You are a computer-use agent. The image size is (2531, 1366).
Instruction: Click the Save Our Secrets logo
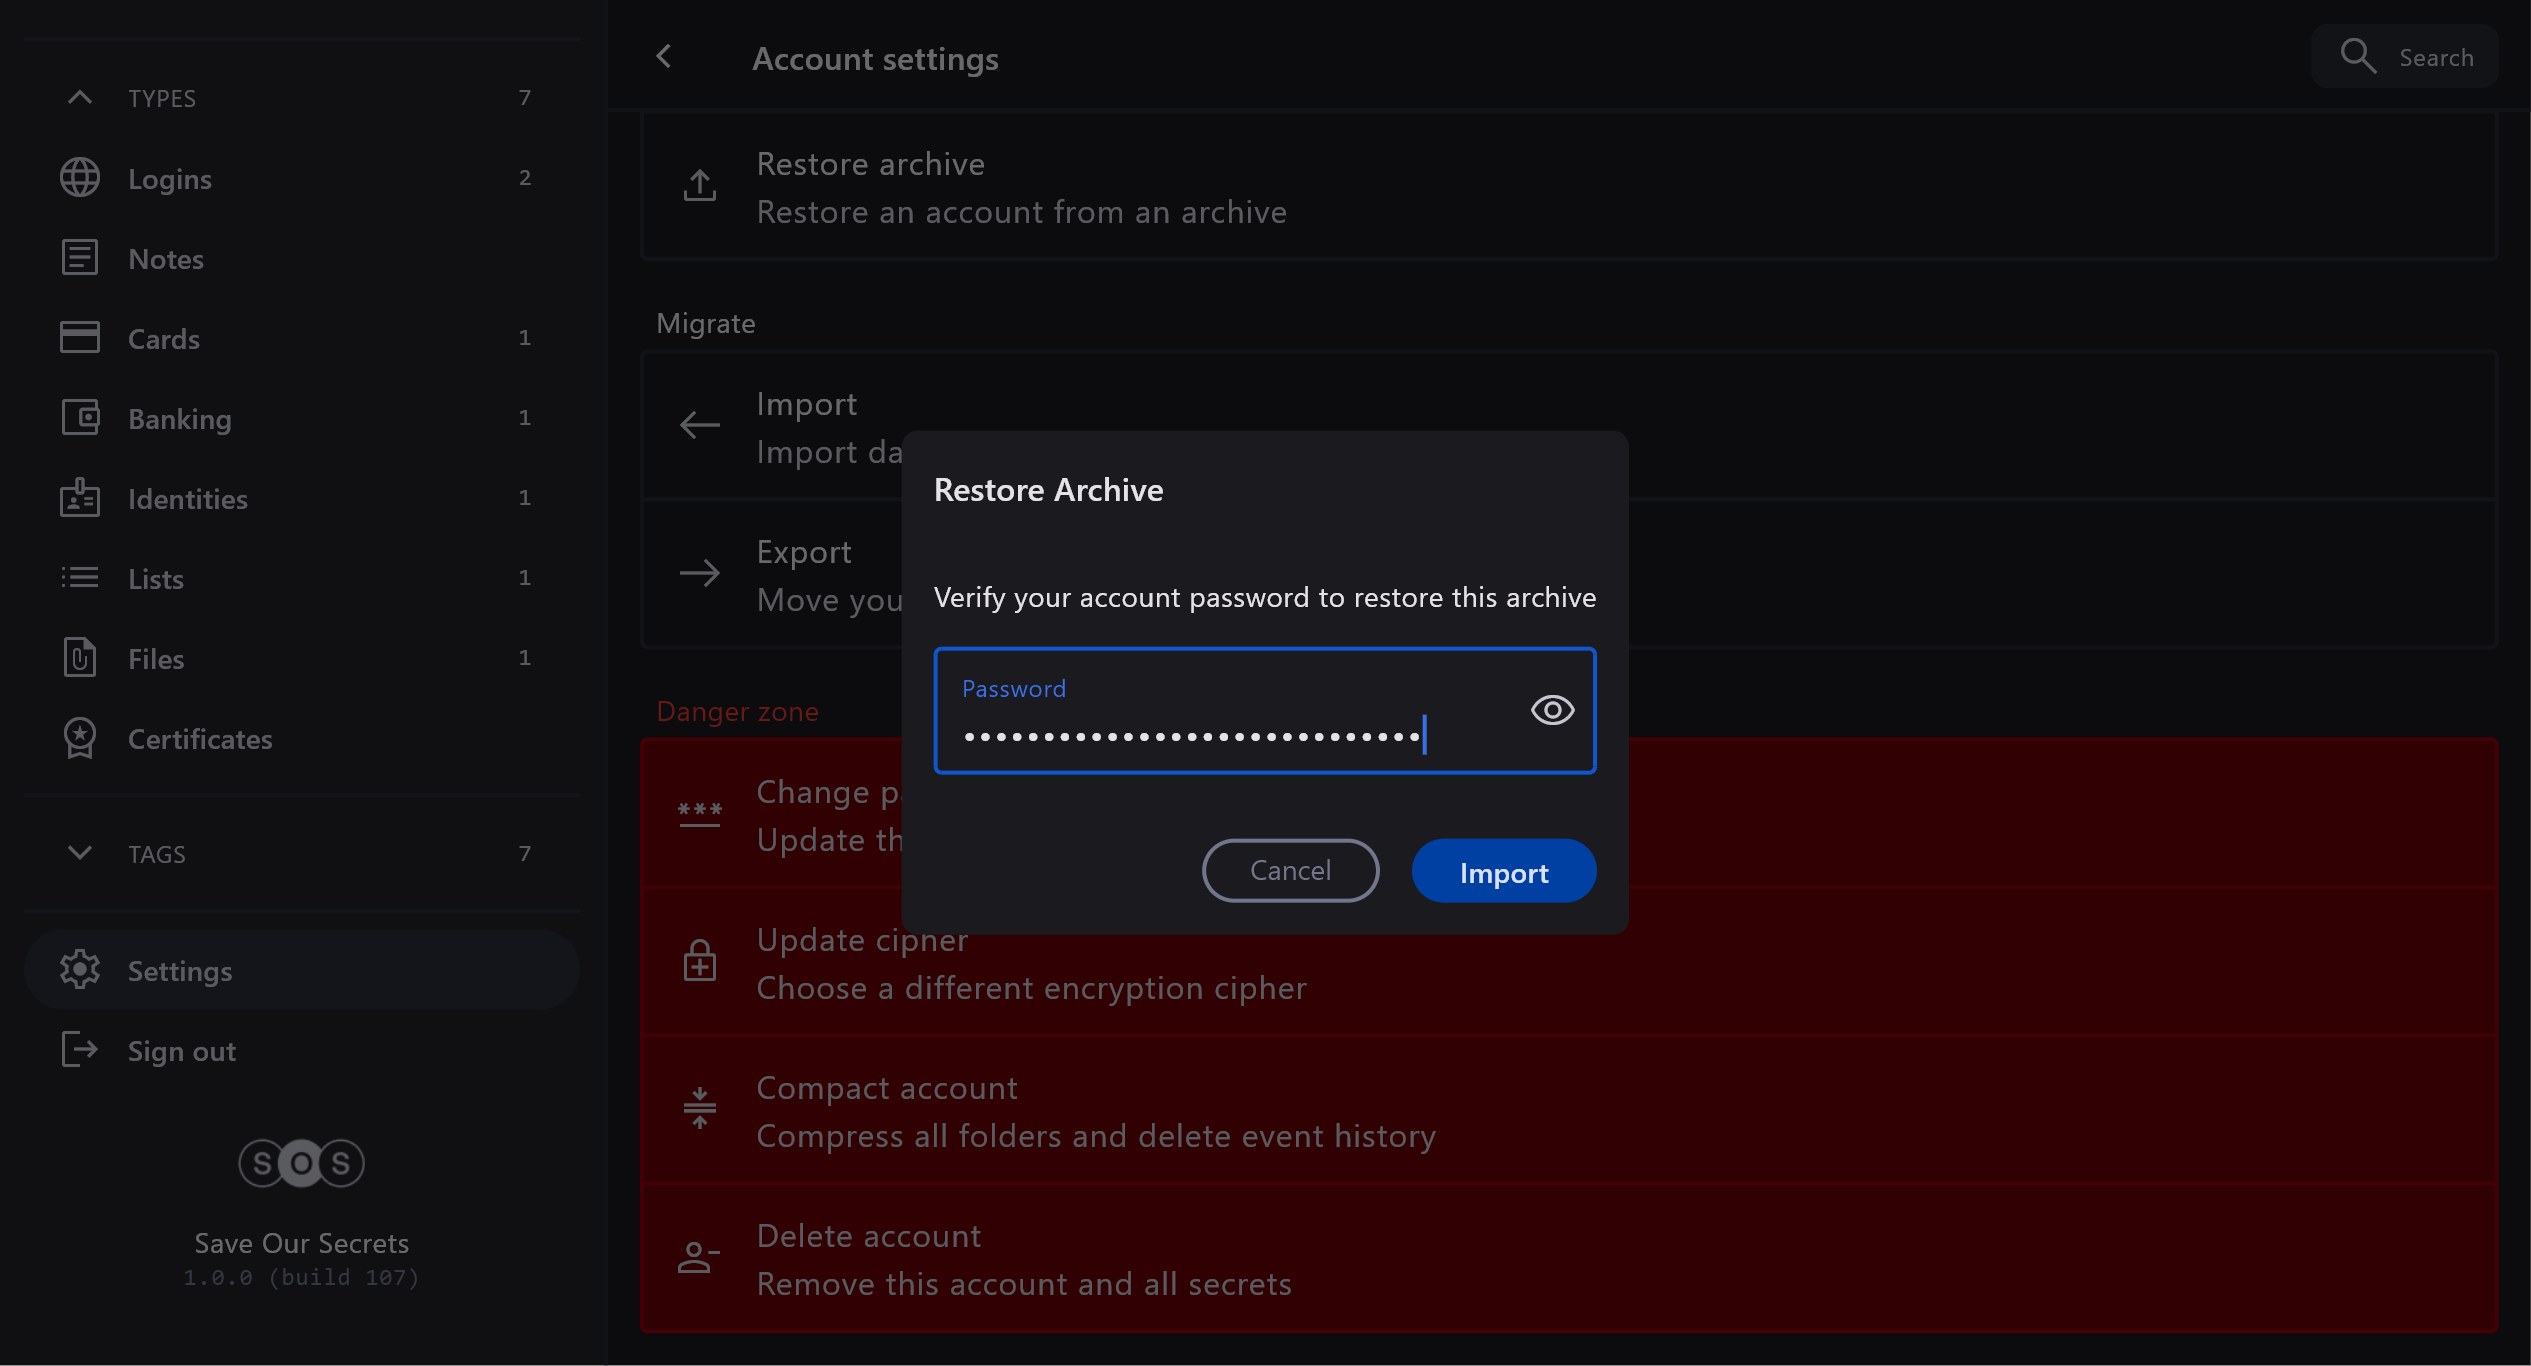pyautogui.click(x=301, y=1163)
